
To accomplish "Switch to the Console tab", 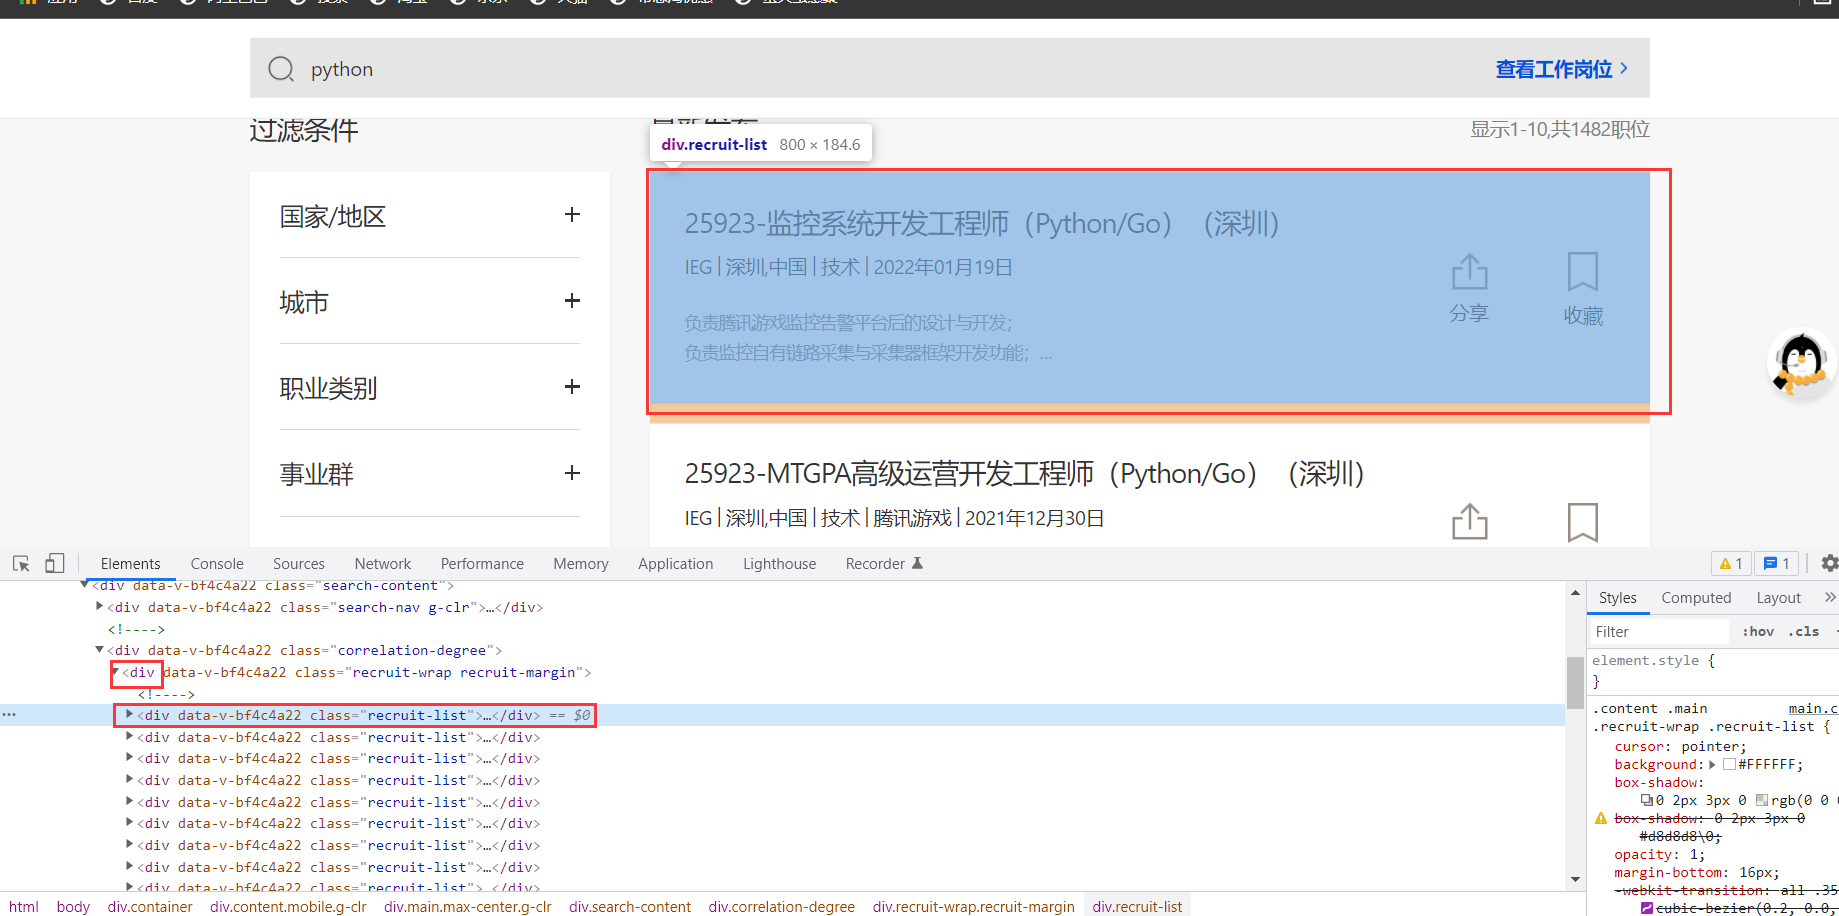I will (217, 564).
